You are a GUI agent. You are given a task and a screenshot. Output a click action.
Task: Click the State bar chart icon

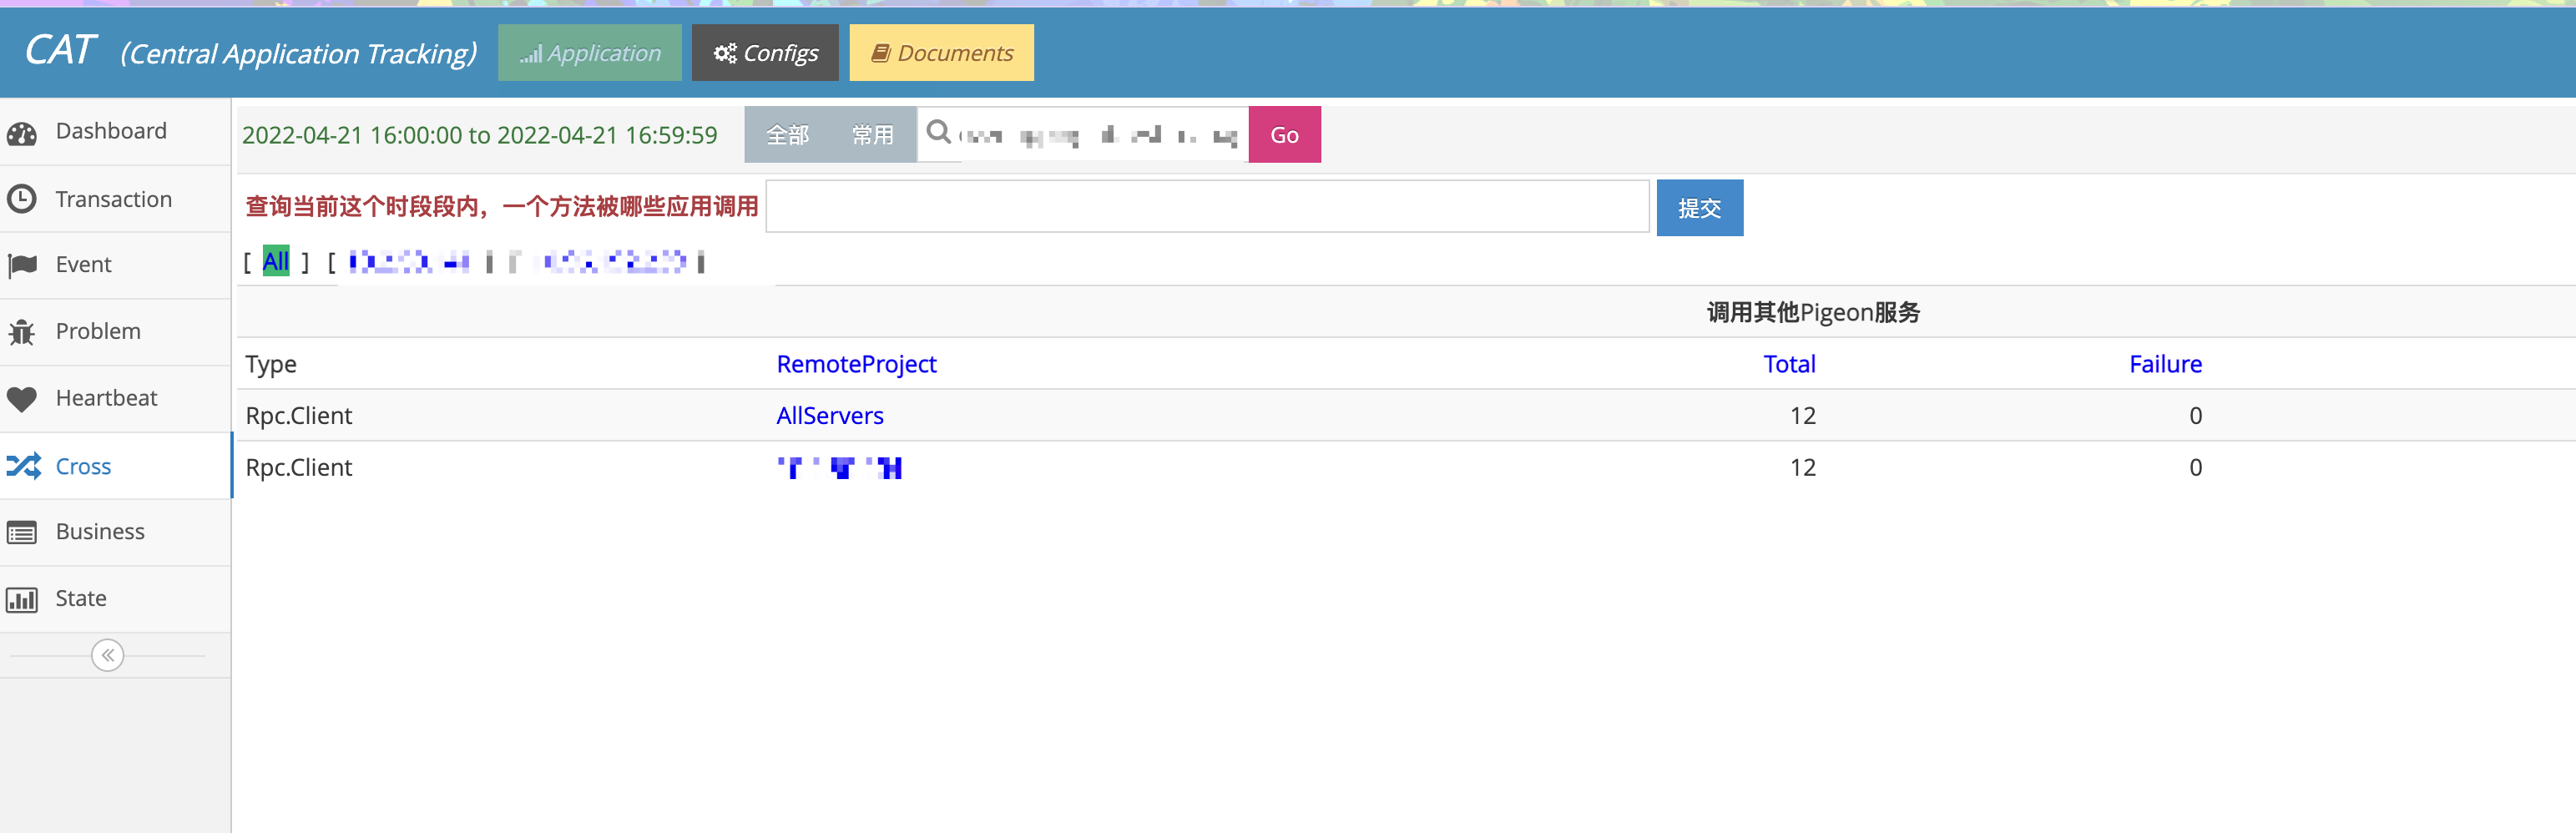(x=21, y=599)
